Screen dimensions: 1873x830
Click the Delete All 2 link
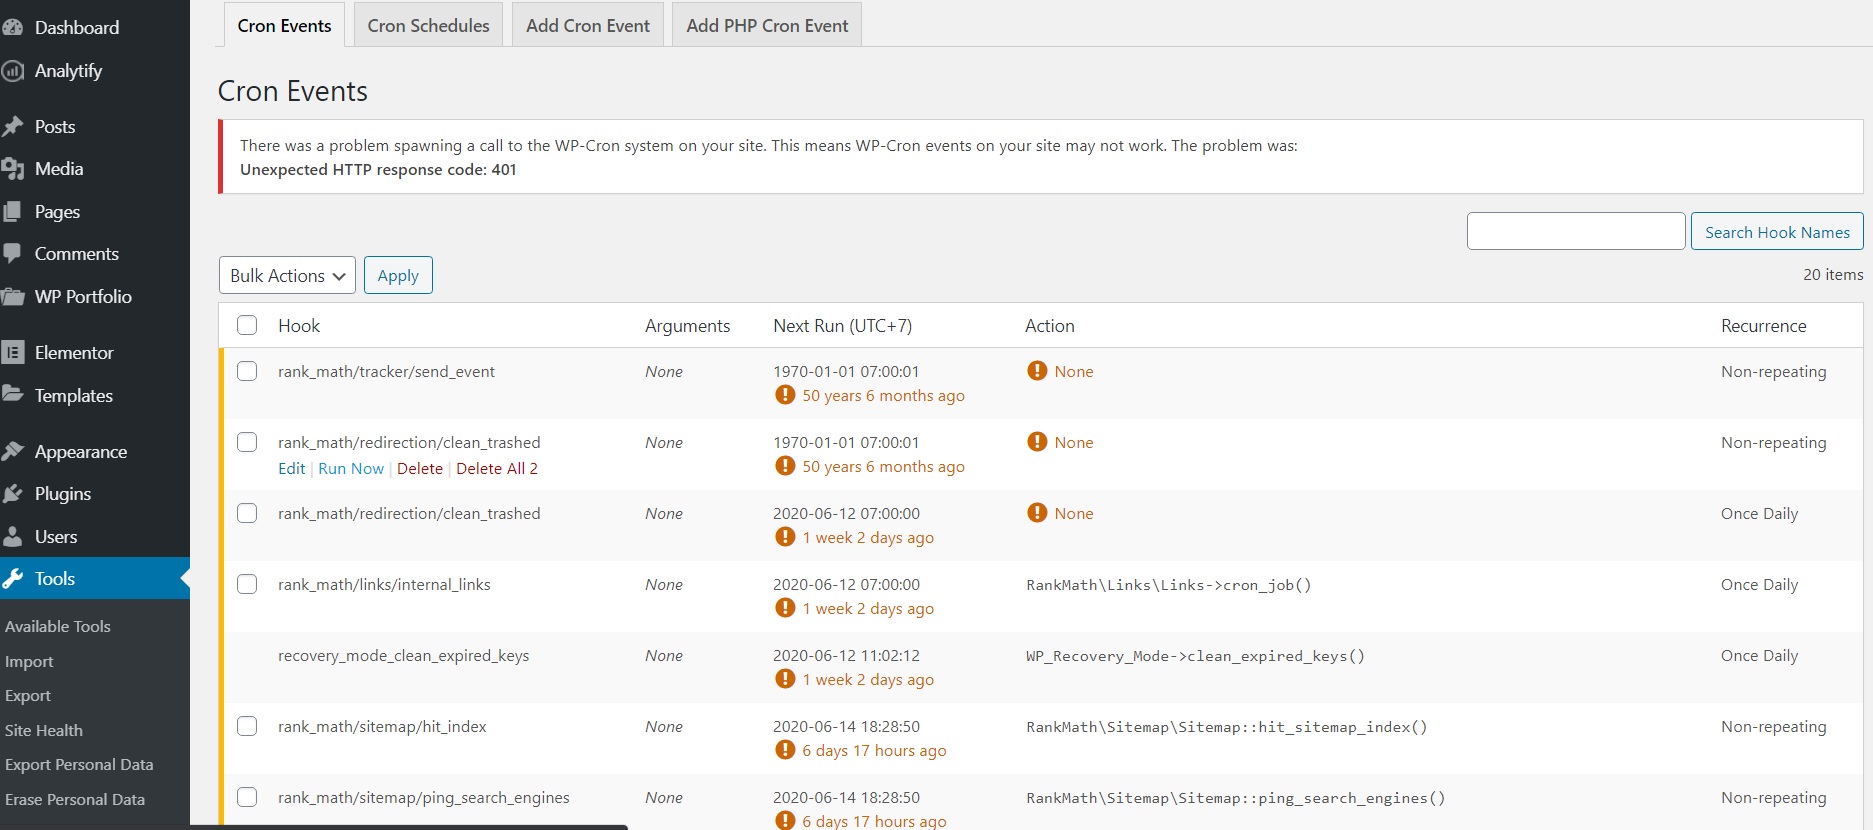point(497,468)
